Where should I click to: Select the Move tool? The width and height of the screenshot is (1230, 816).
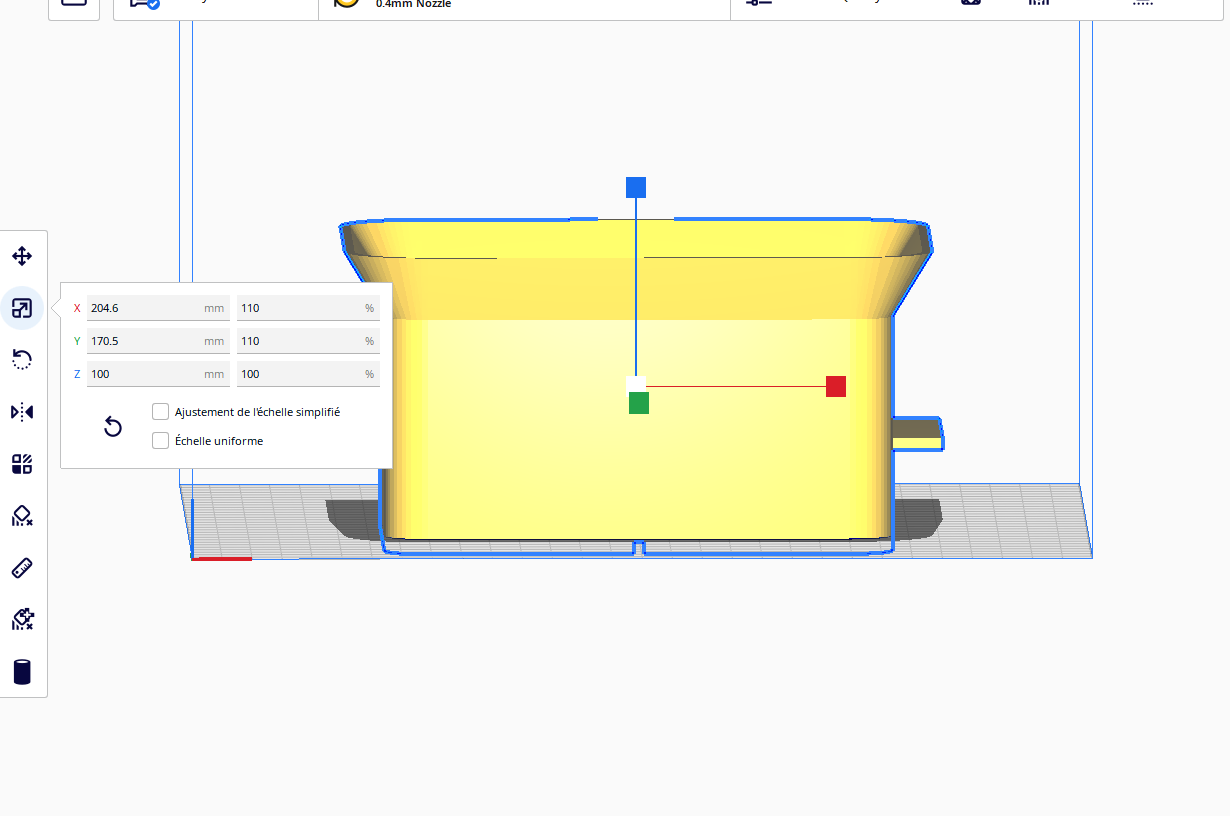(x=22, y=256)
